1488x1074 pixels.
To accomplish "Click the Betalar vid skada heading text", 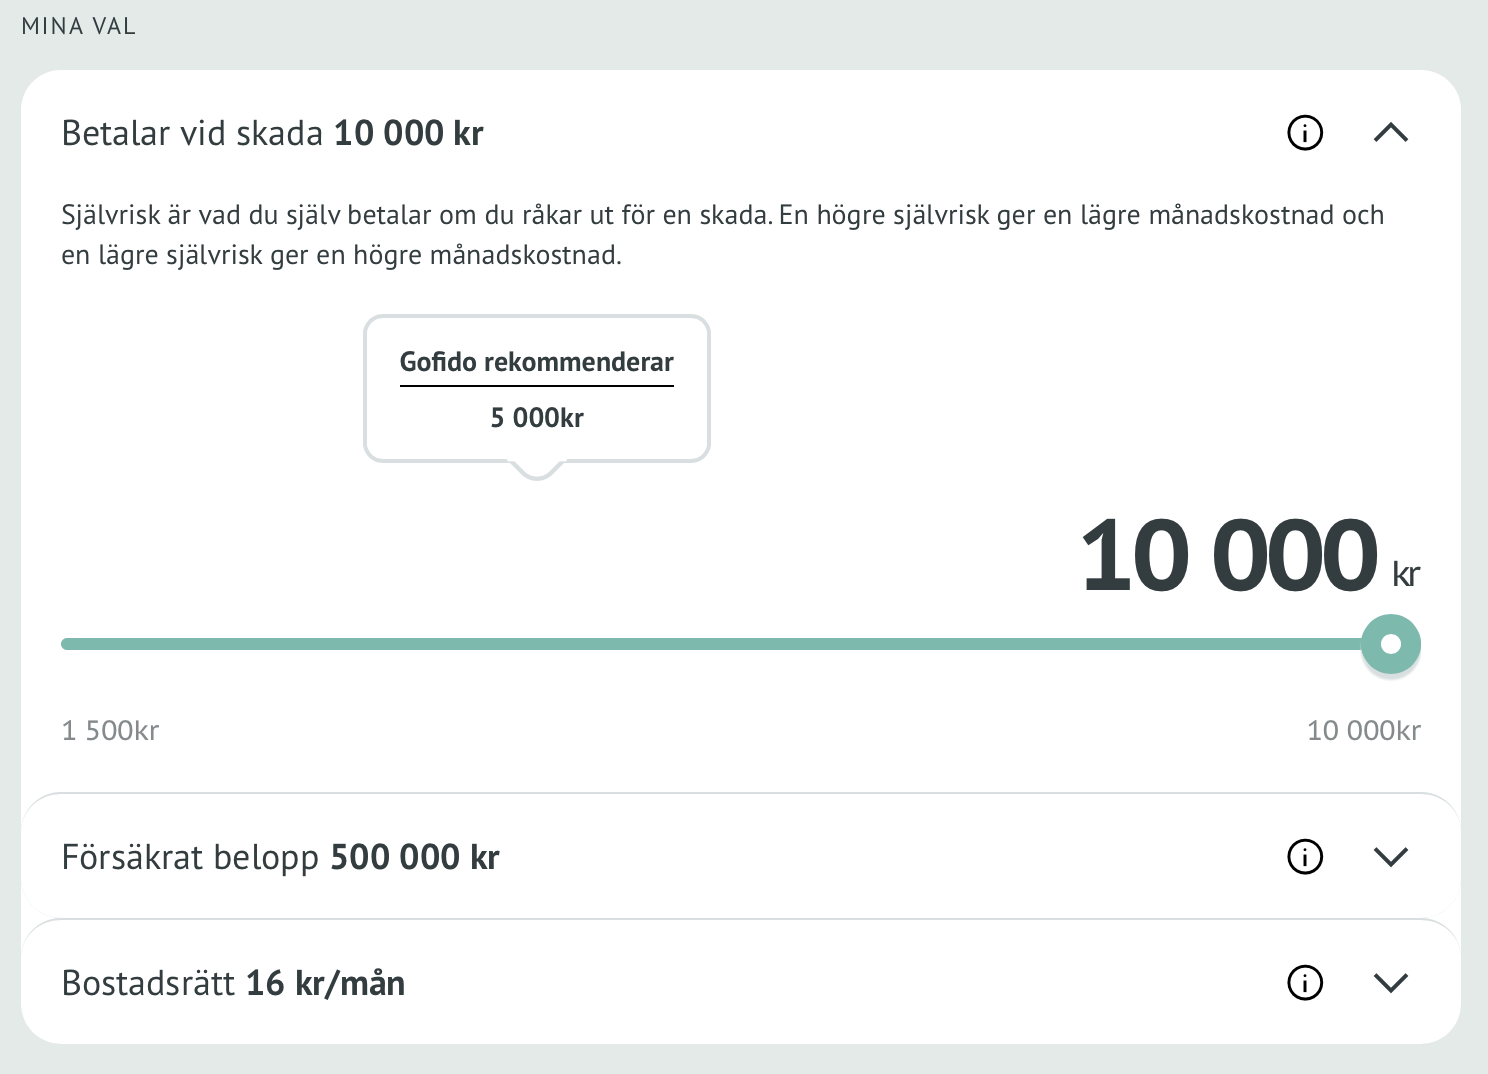I will (x=272, y=133).
